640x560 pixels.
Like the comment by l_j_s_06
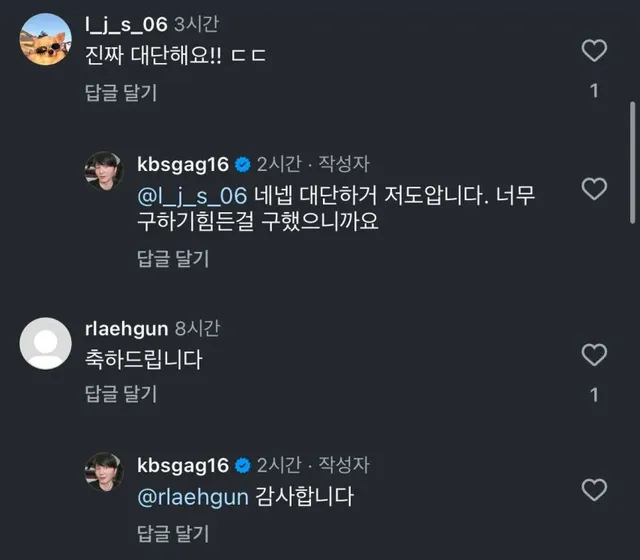pyautogui.click(x=594, y=51)
